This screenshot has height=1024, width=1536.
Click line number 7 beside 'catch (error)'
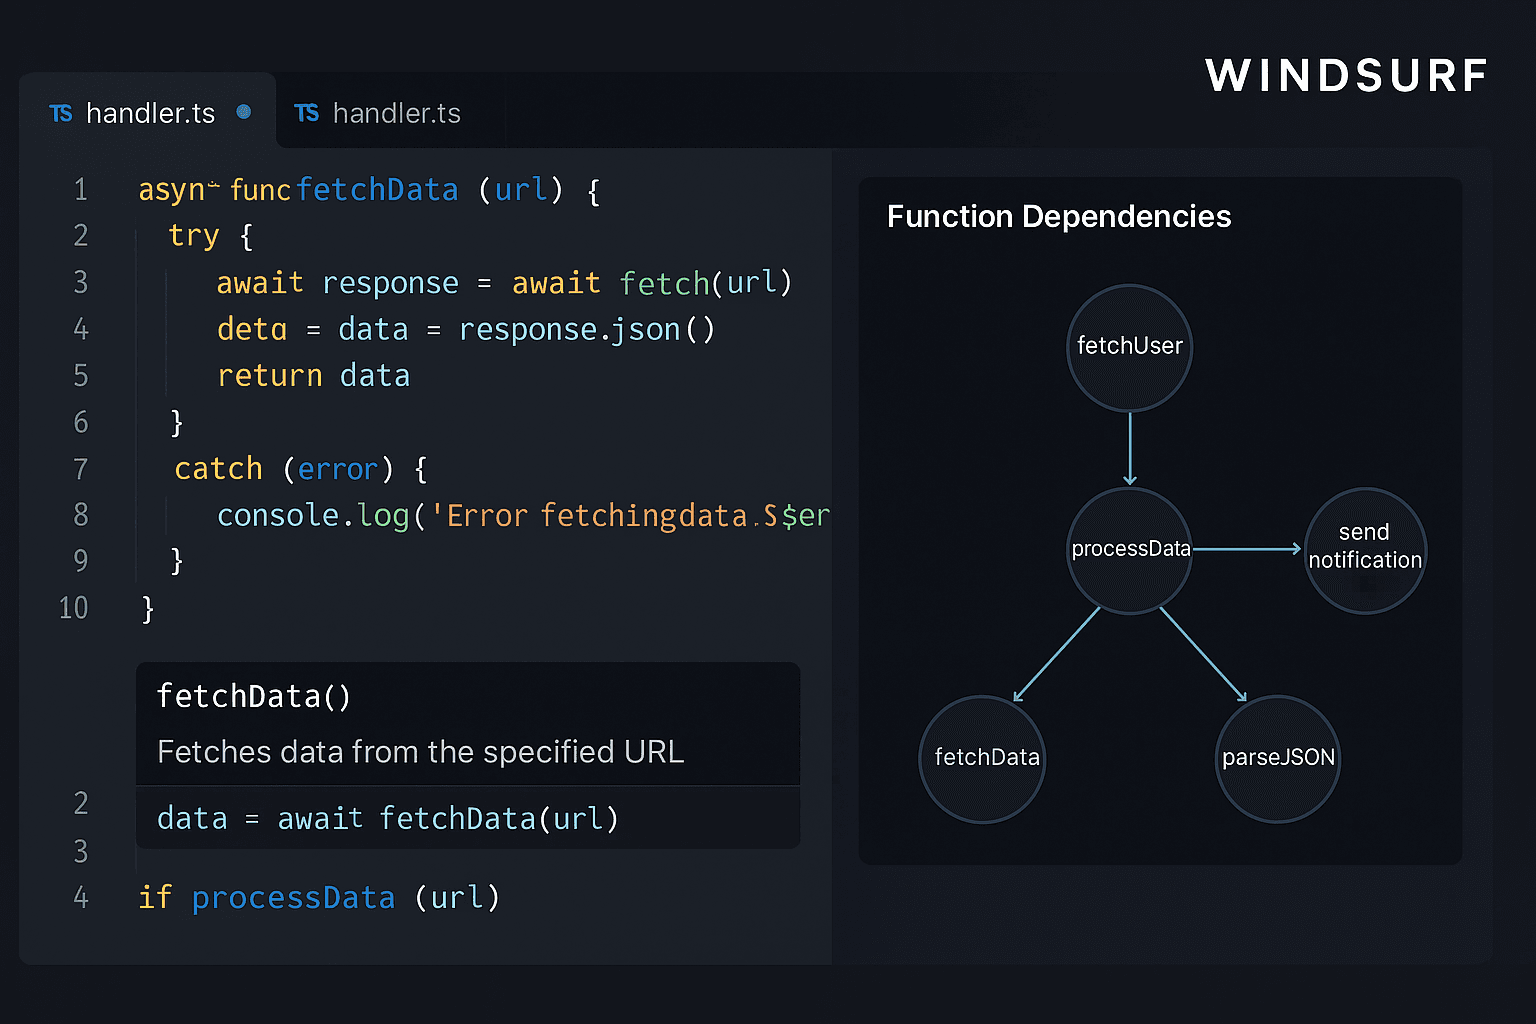81,469
